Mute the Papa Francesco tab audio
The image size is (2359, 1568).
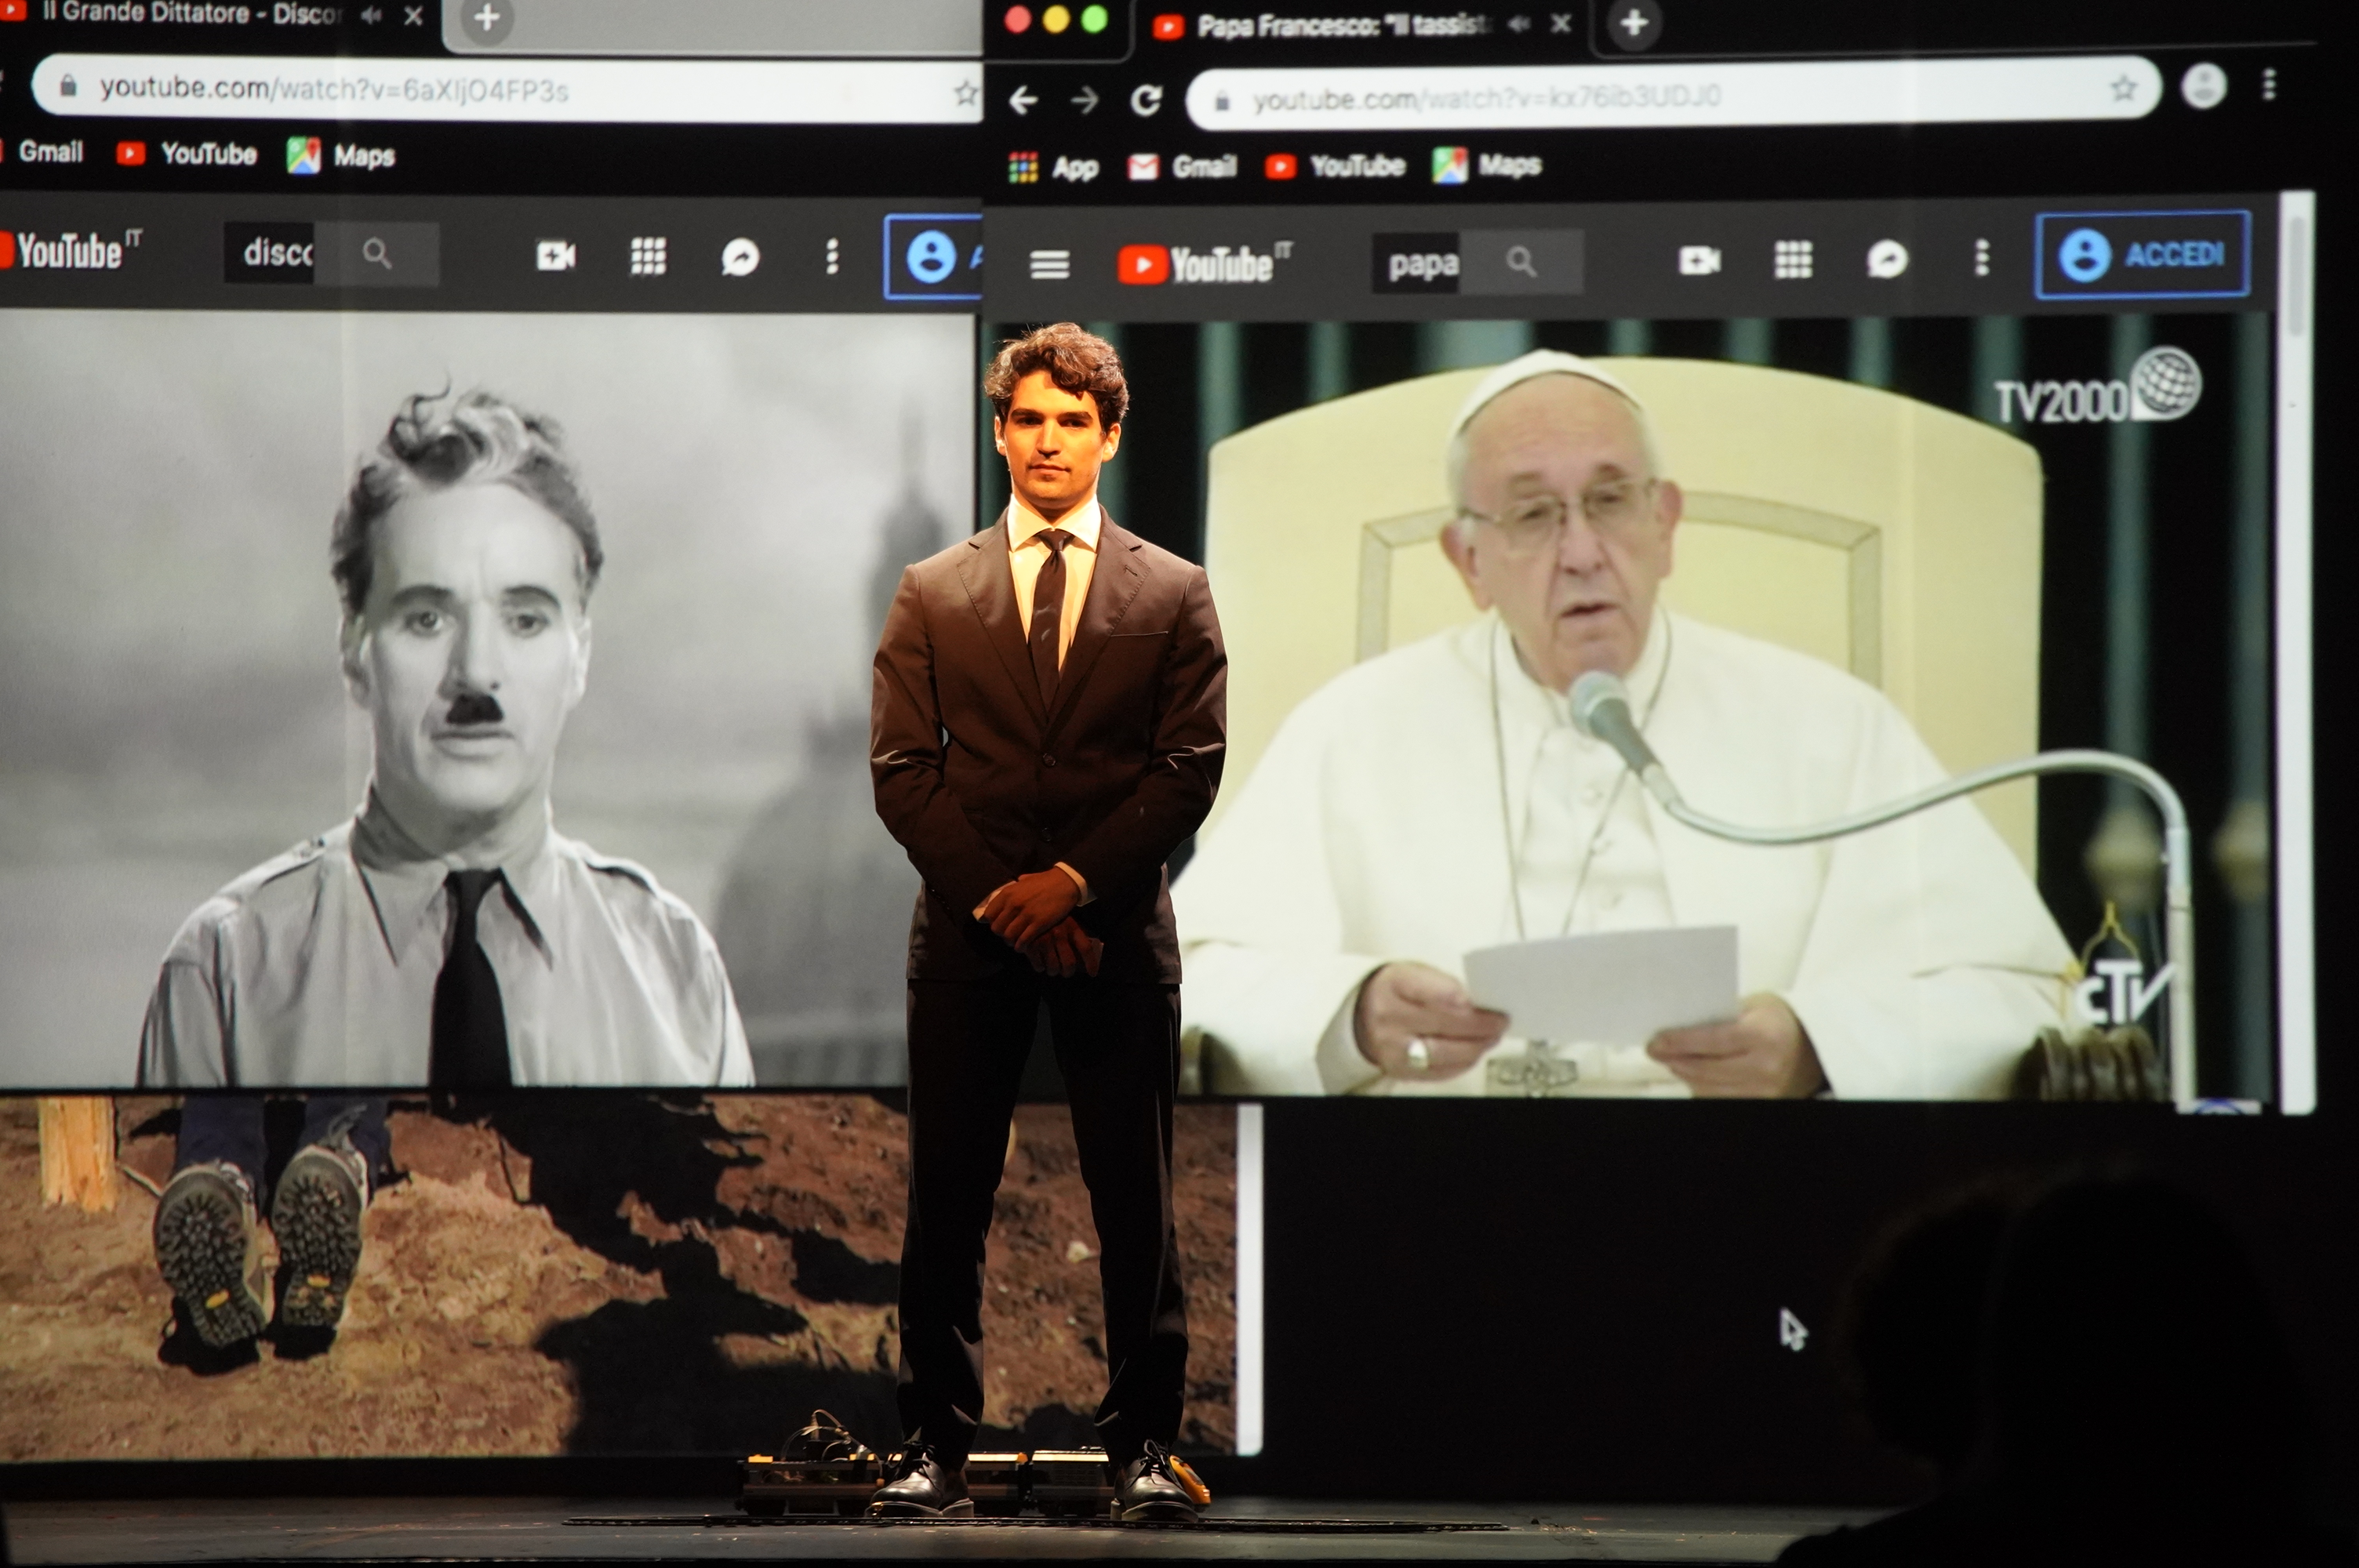tap(1519, 24)
